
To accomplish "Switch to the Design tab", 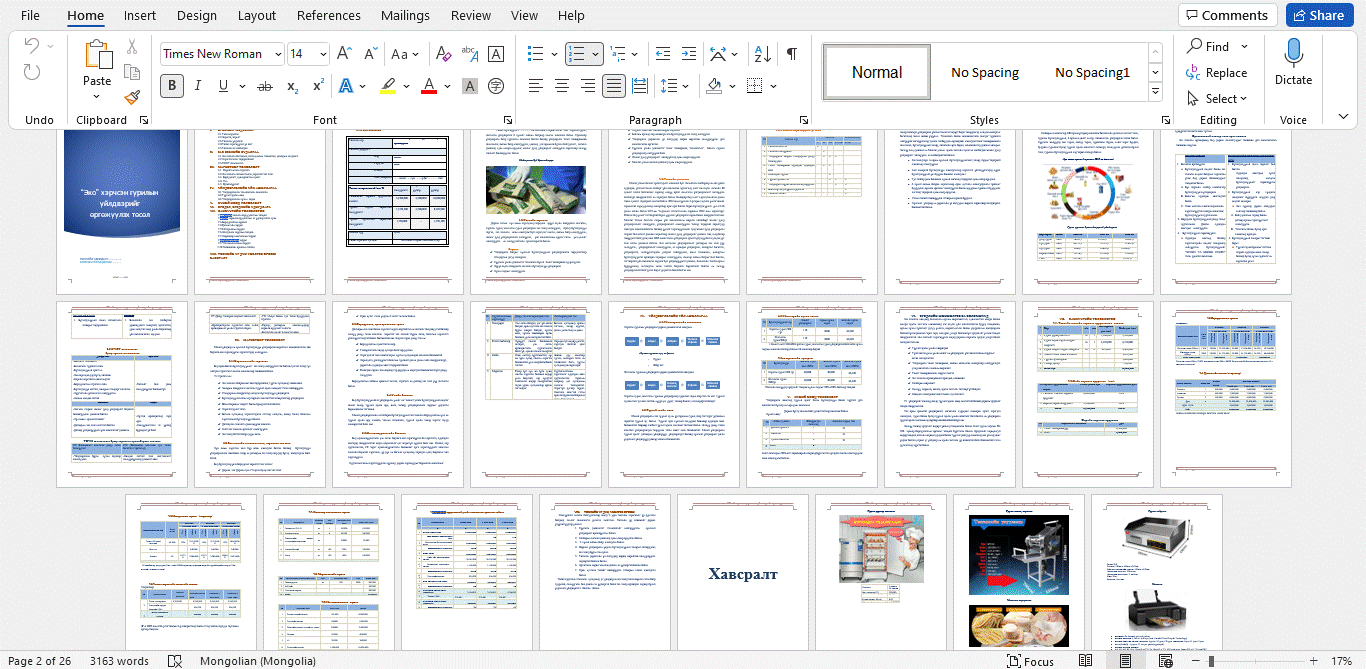I will [197, 15].
